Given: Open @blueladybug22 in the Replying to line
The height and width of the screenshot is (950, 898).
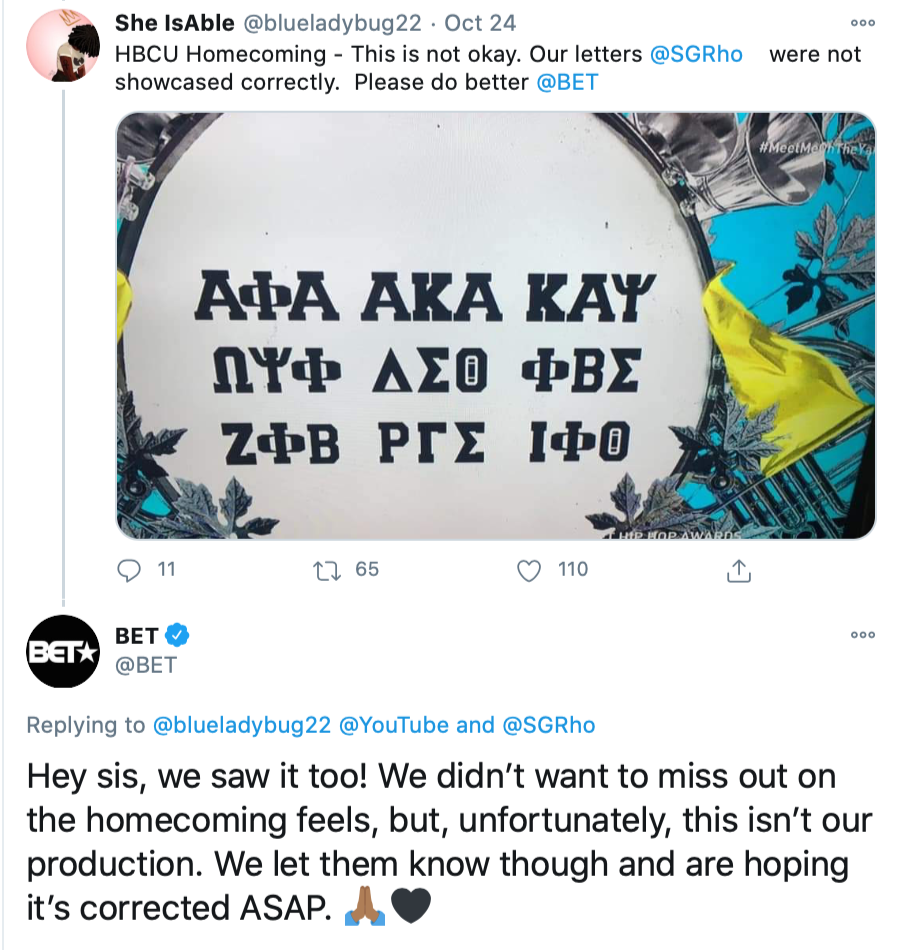Looking at the screenshot, I should pyautogui.click(x=243, y=725).
